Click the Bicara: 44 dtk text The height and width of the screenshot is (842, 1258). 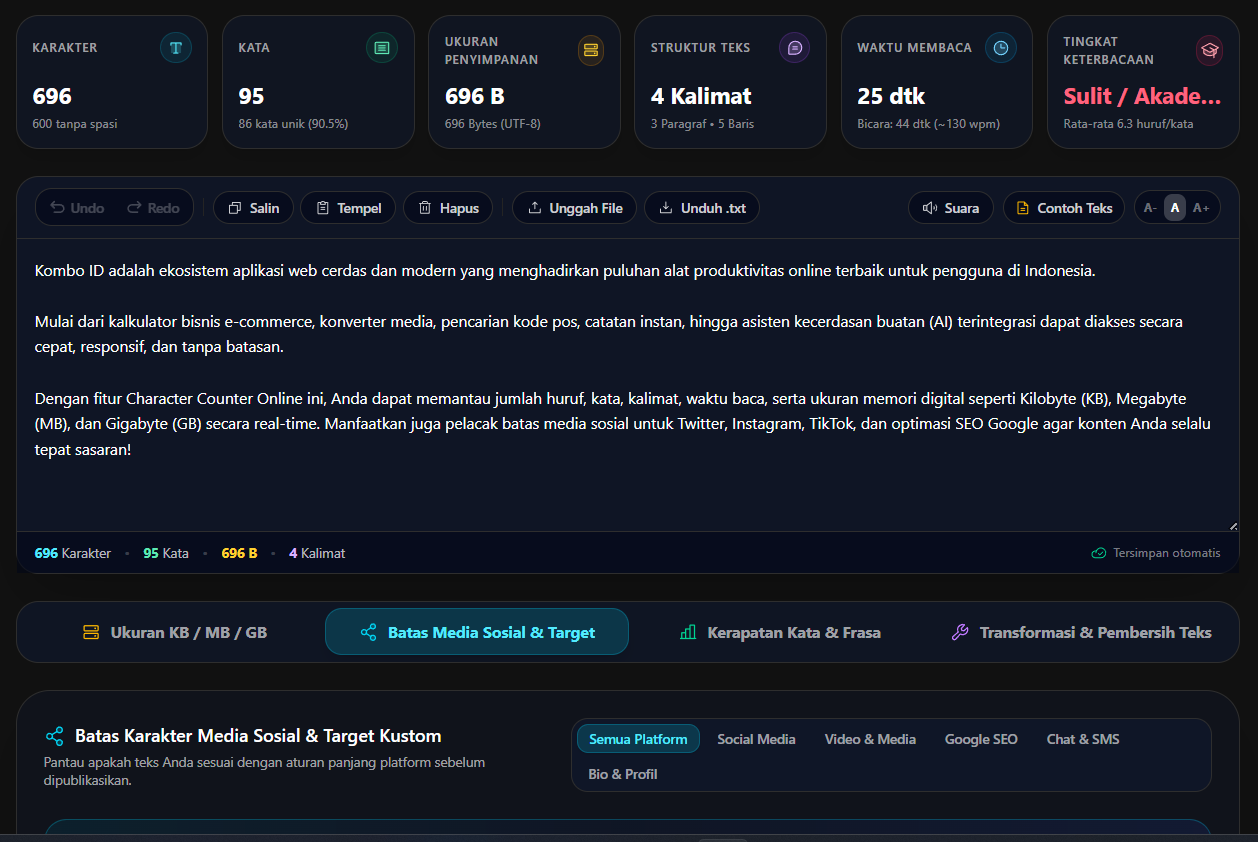928,124
